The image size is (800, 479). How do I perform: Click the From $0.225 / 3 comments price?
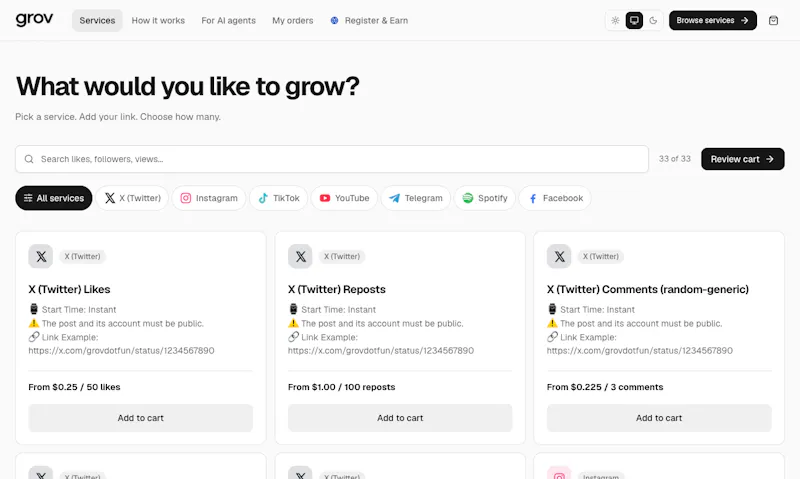point(605,387)
